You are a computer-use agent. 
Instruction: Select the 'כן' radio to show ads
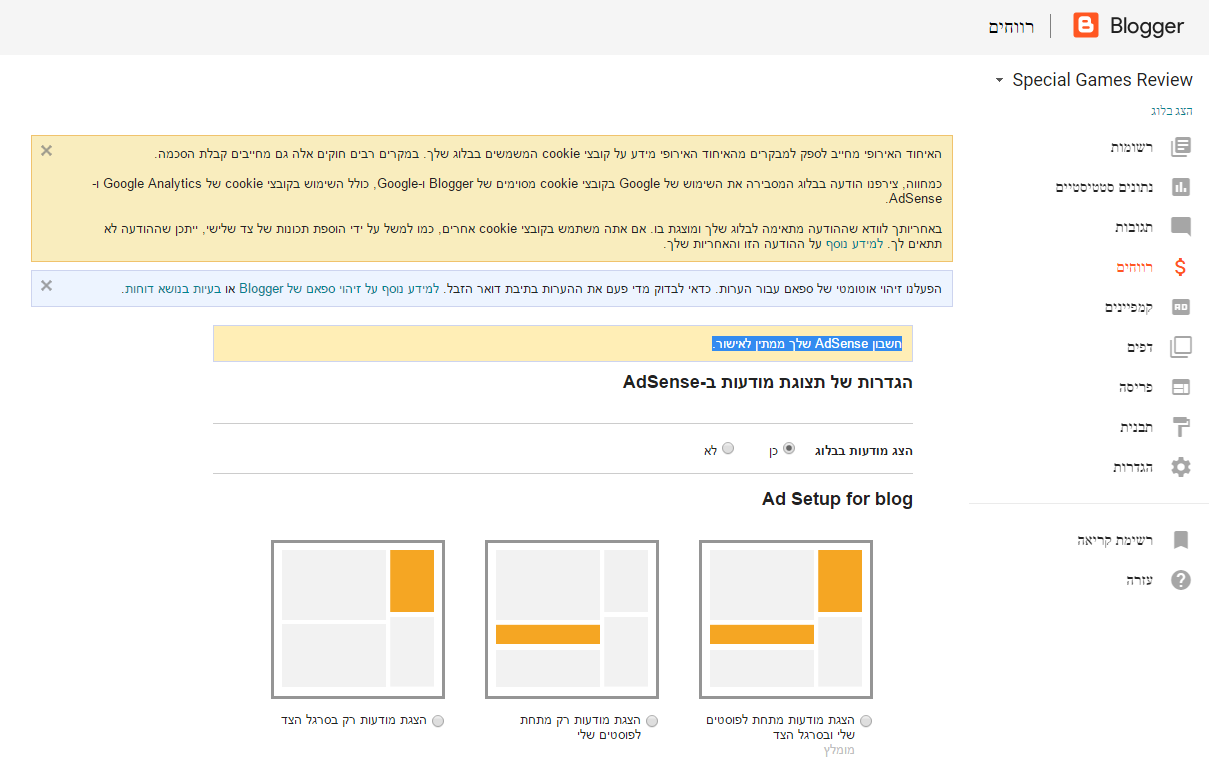[789, 449]
